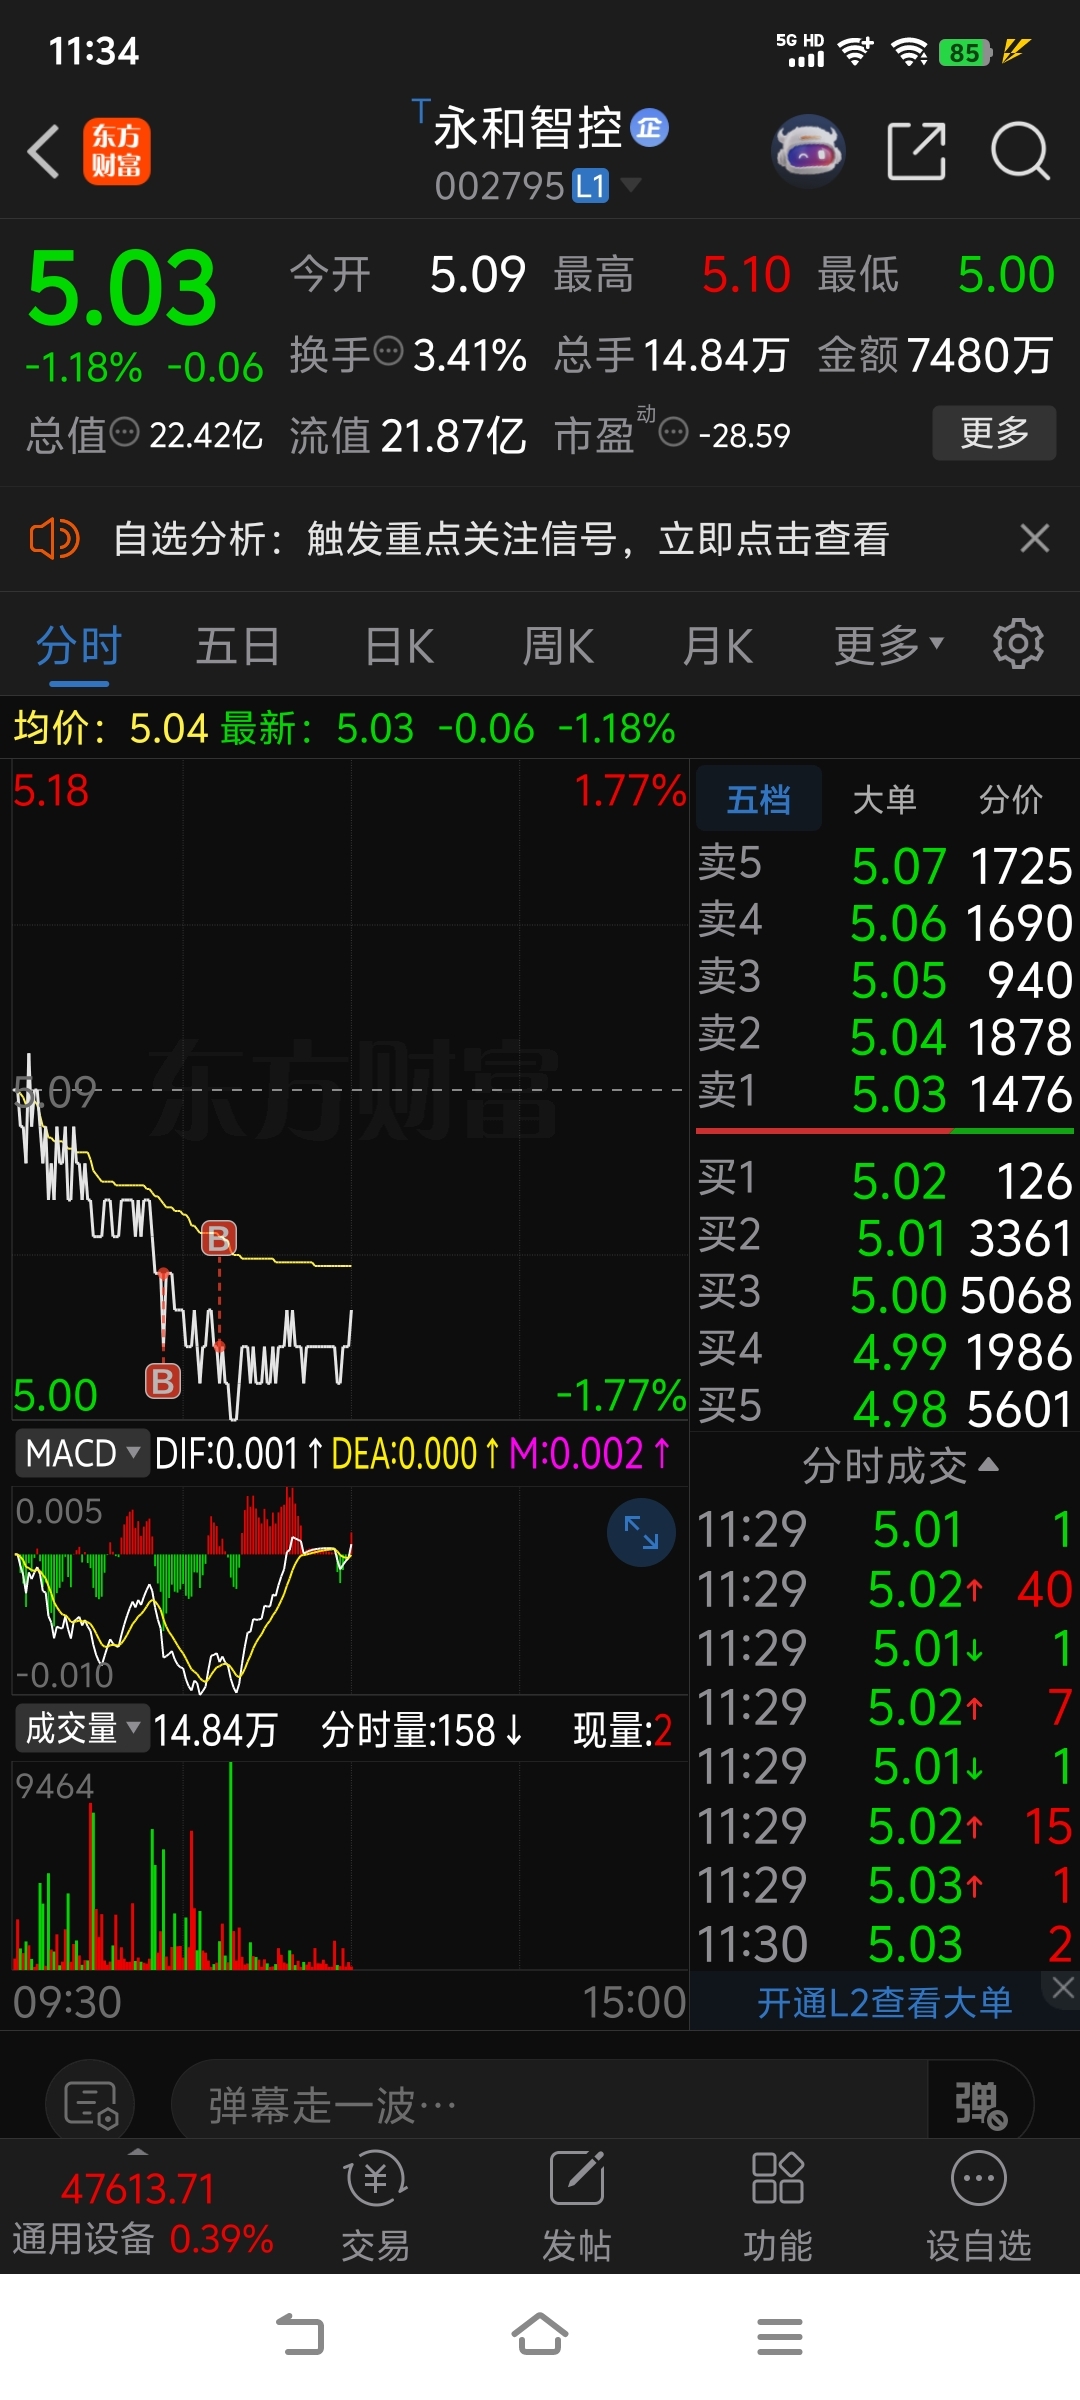Switch to 周K chart tab
The height and width of the screenshot is (2400, 1080).
pos(558,645)
